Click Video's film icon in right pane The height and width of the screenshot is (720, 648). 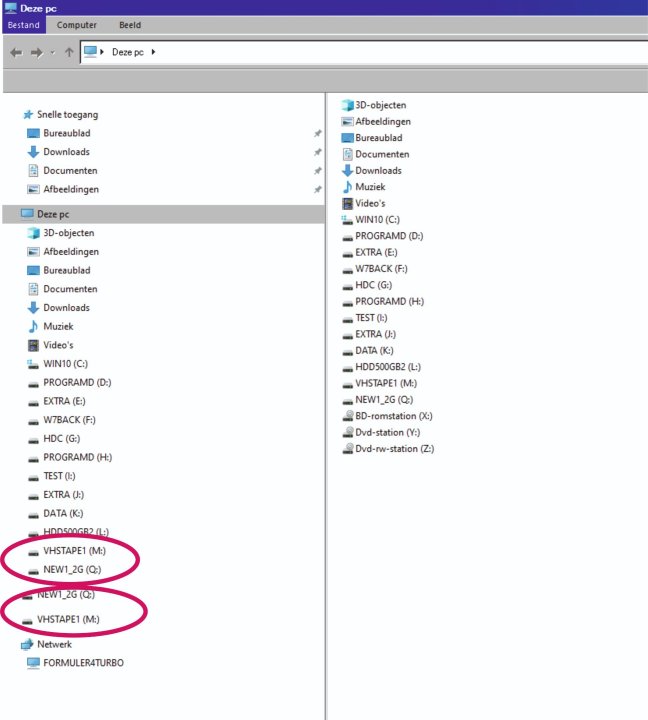348,203
